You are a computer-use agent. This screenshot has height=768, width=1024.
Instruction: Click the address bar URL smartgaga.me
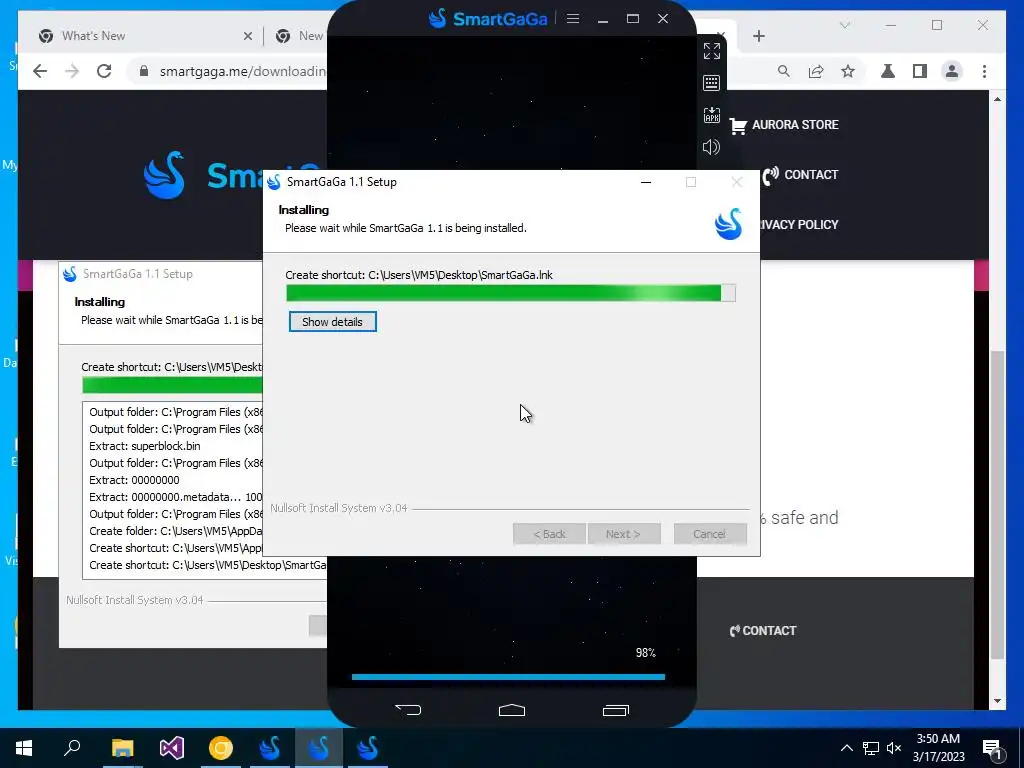click(x=242, y=71)
